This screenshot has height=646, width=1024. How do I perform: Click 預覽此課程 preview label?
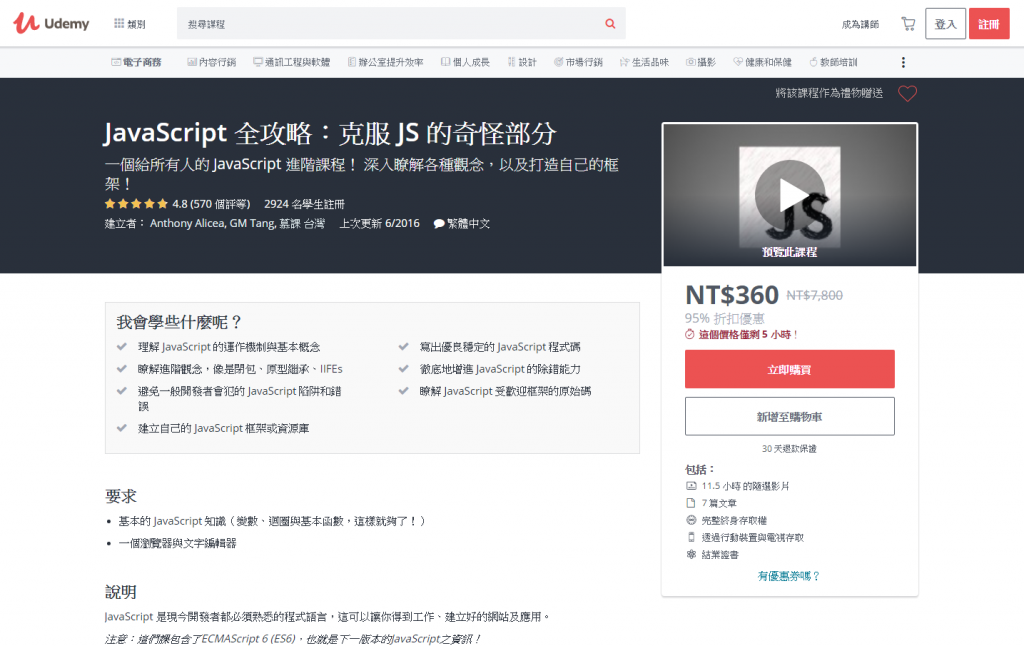tap(790, 252)
